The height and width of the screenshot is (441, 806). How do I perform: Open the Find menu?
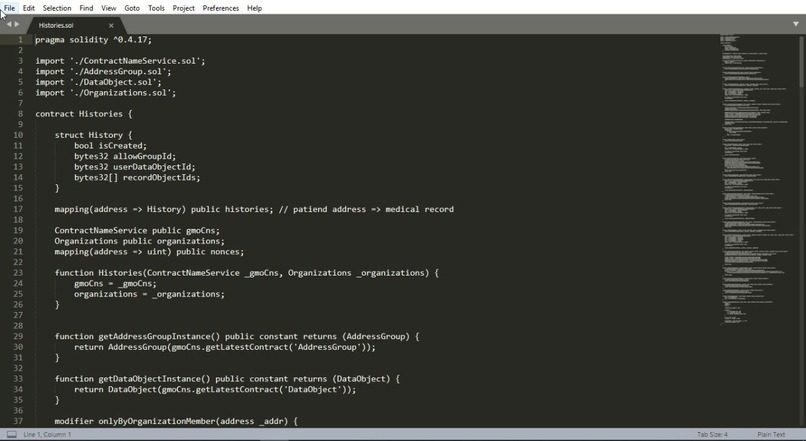(86, 8)
